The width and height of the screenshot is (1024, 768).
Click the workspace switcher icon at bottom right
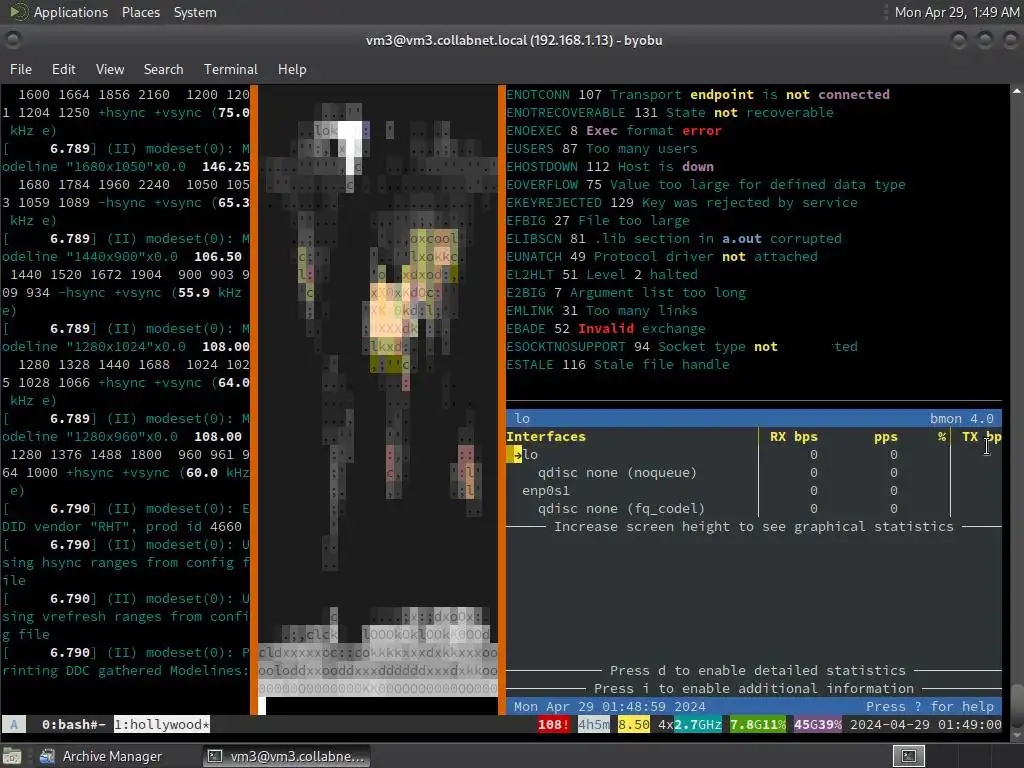click(x=908, y=756)
